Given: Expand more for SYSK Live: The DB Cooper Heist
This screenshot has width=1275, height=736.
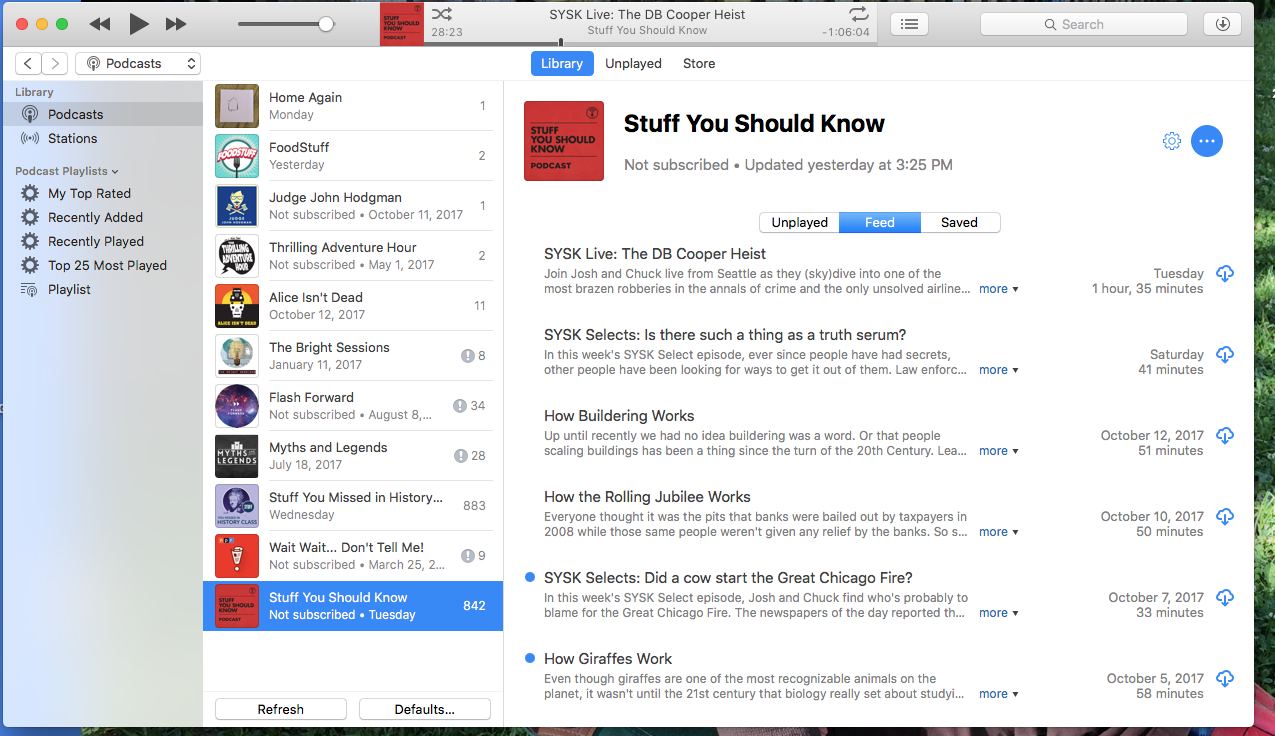Looking at the screenshot, I should tap(999, 289).
